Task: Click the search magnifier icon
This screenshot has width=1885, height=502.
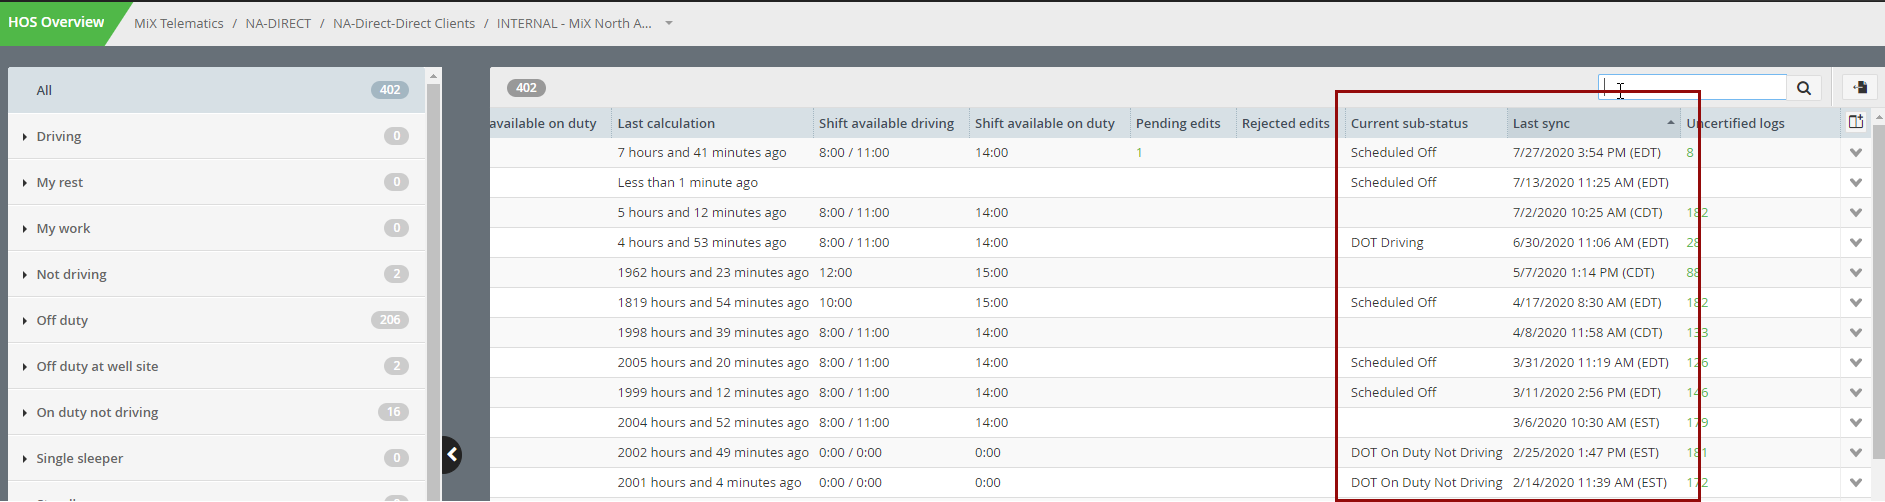Action: click(x=1804, y=88)
